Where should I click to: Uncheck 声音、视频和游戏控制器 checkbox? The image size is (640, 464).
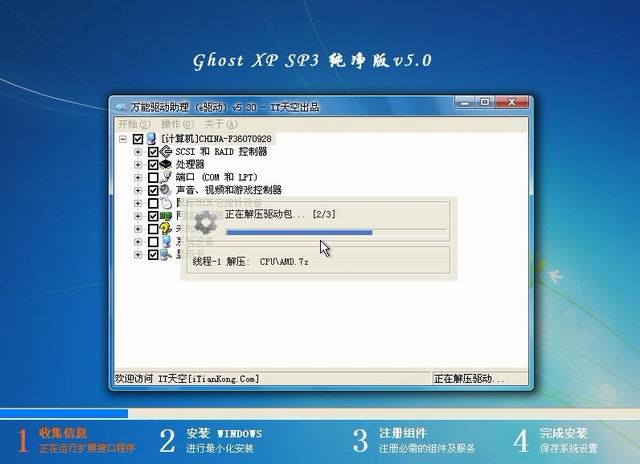point(153,190)
